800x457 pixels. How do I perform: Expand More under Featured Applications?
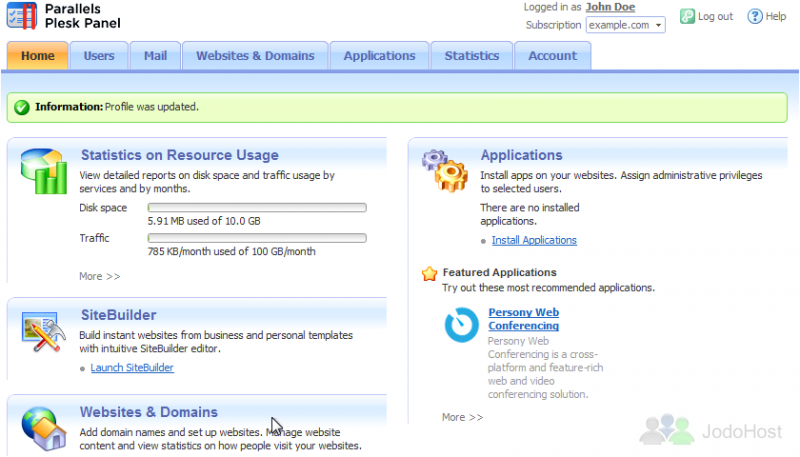462,417
